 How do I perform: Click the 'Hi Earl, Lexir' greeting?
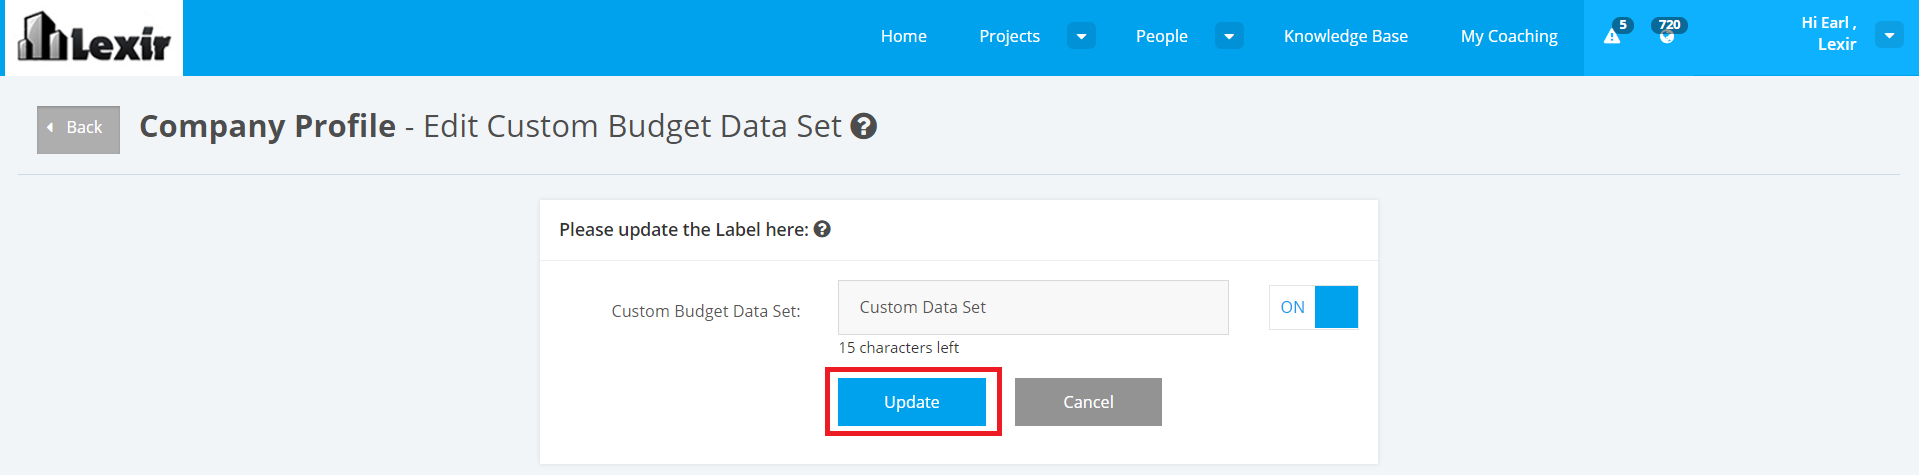coord(1828,34)
